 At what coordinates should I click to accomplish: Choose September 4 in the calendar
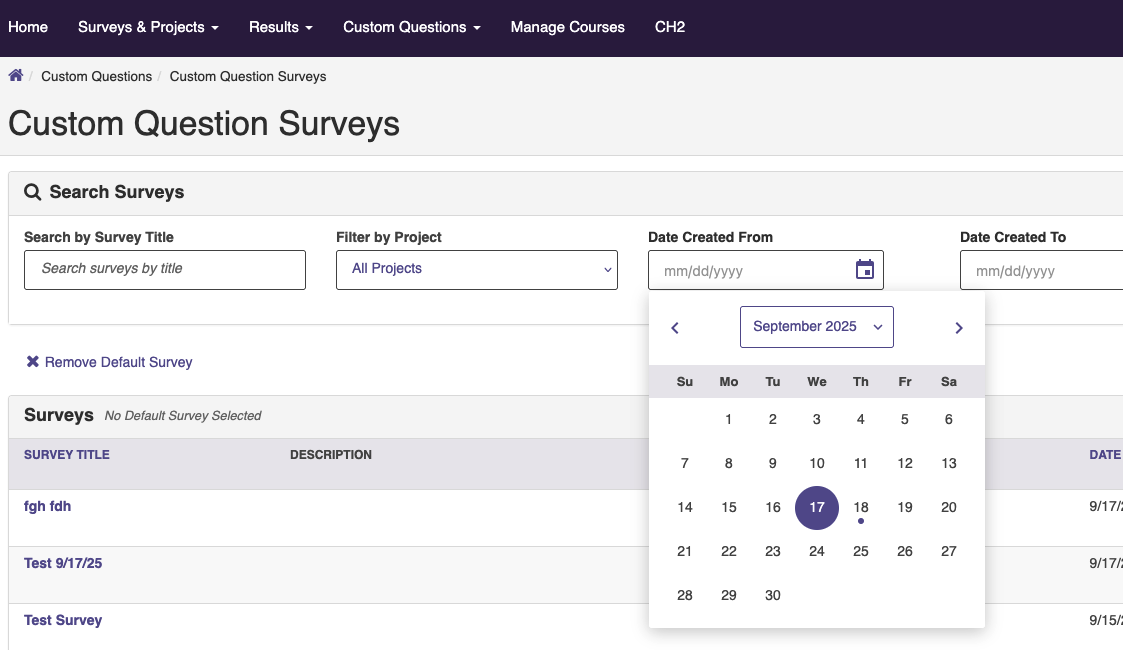(861, 419)
